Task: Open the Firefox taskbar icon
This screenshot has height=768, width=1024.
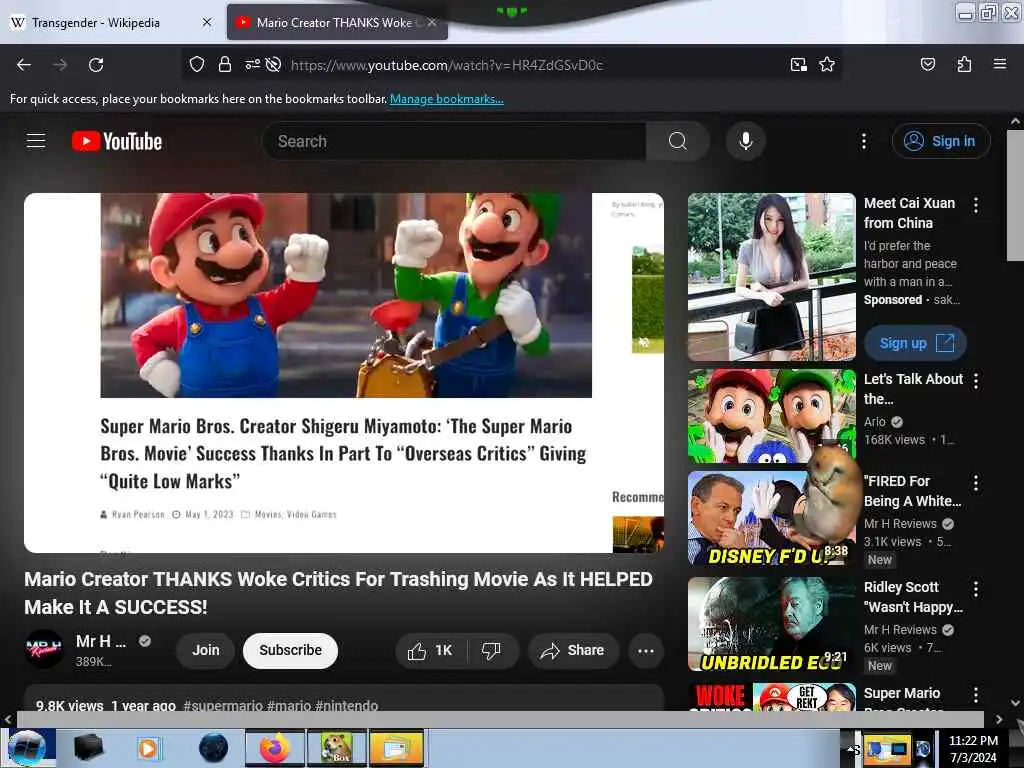Action: coord(274,748)
